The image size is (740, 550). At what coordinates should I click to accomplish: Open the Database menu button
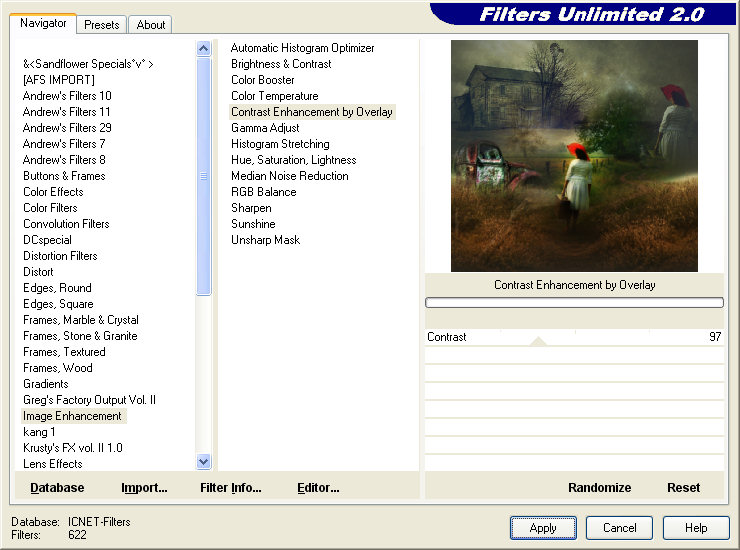coord(57,488)
